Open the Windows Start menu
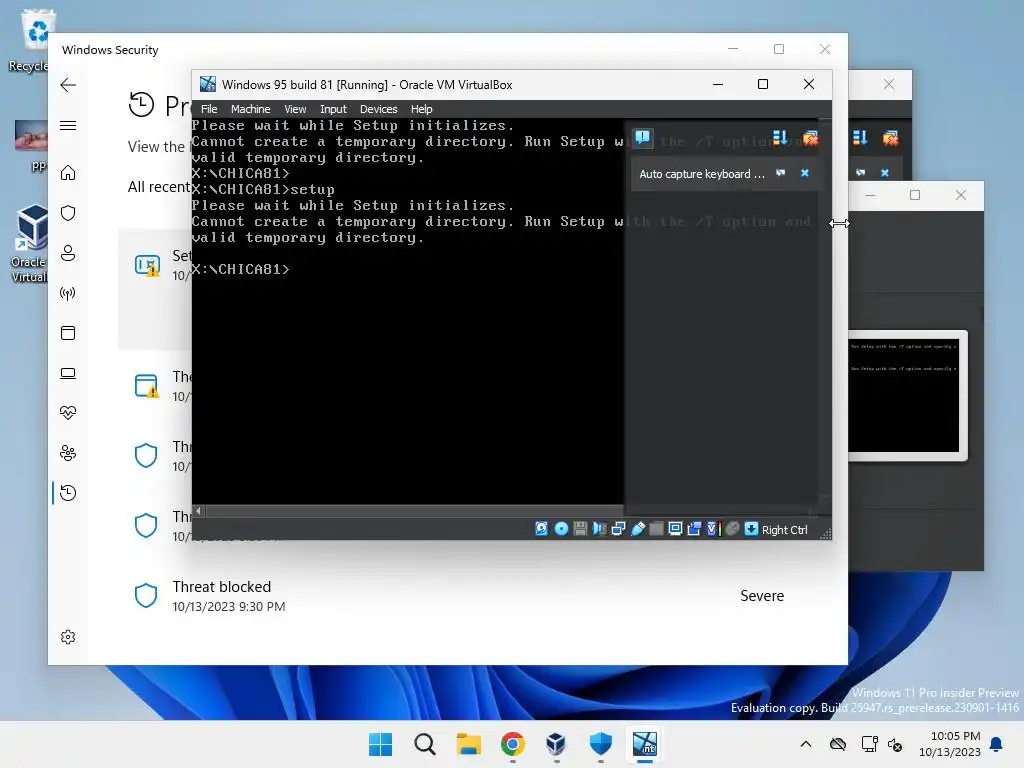This screenshot has width=1024, height=768. pos(381,744)
